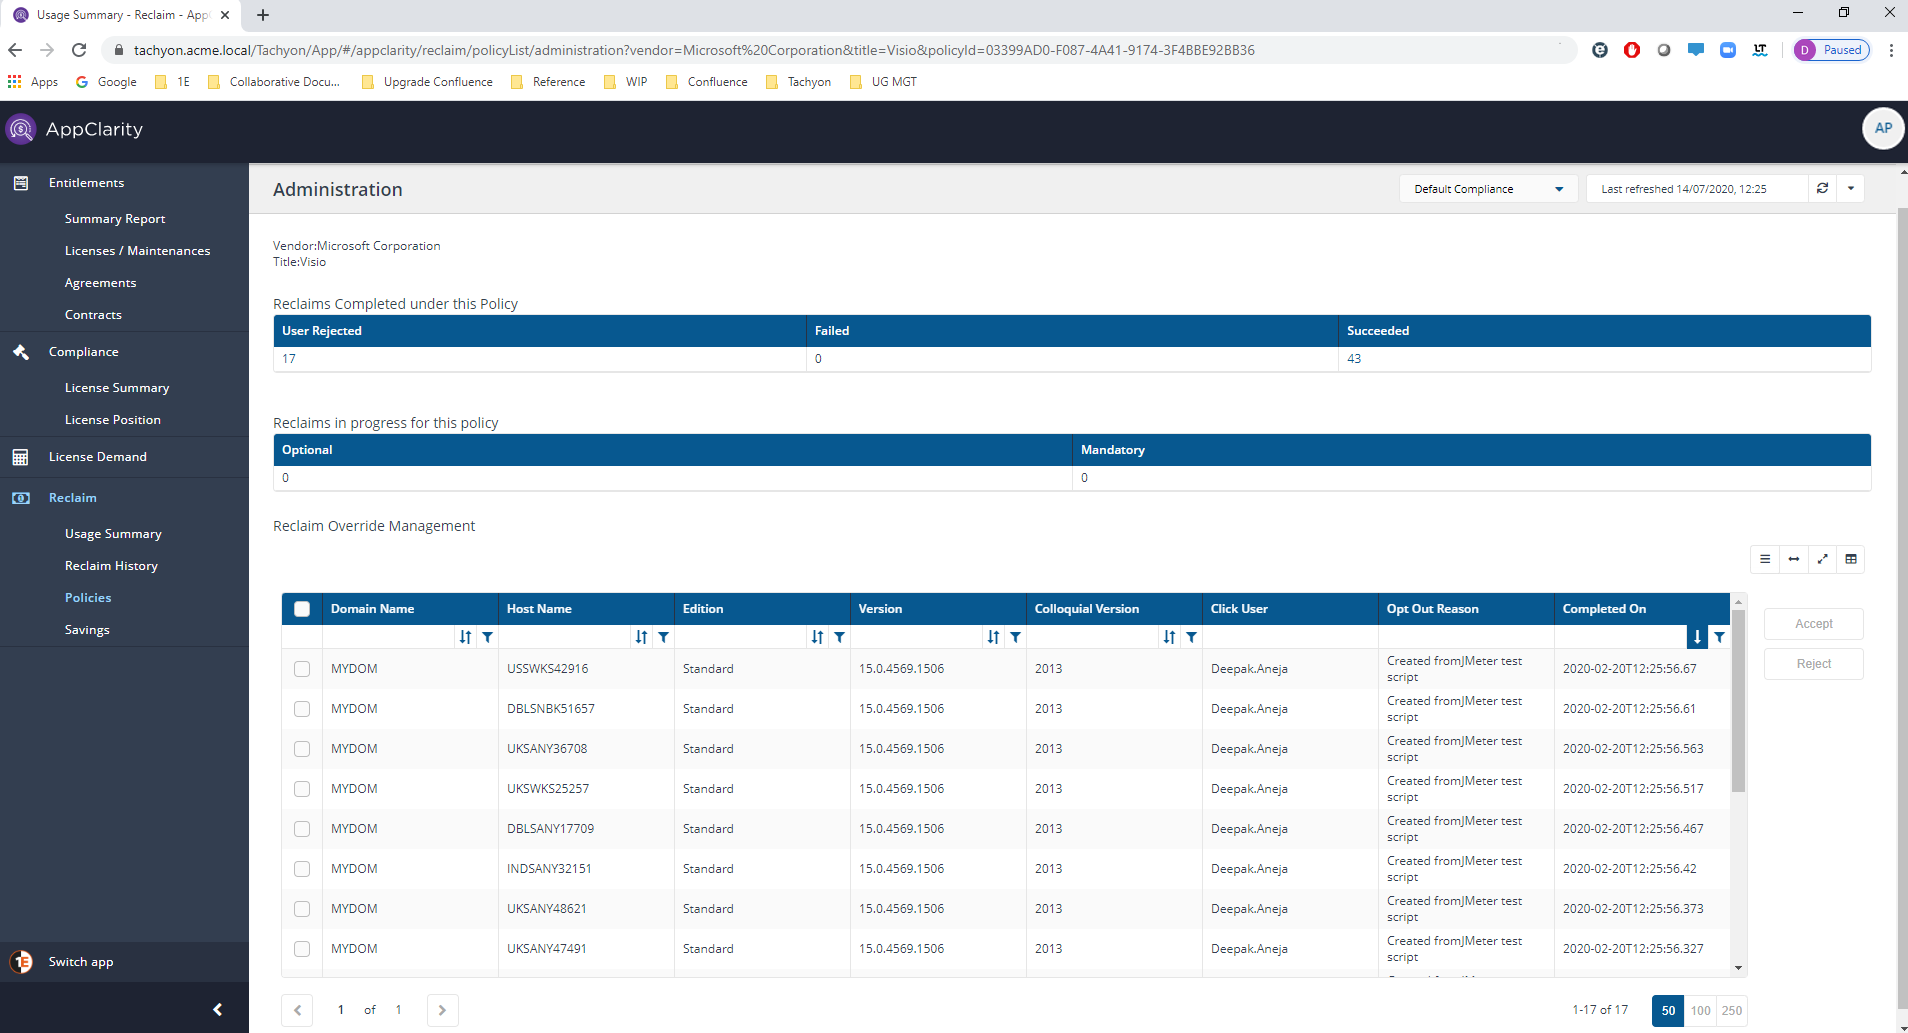Sort the Domain Name column

(x=465, y=637)
